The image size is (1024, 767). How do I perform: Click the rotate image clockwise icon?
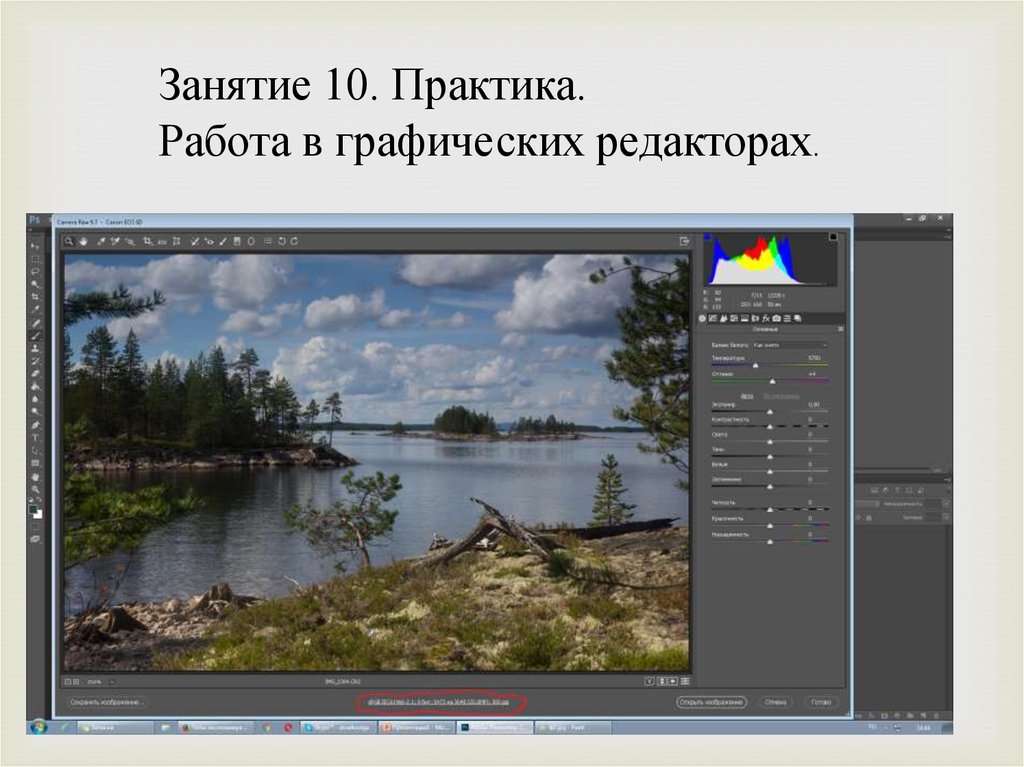pos(295,241)
